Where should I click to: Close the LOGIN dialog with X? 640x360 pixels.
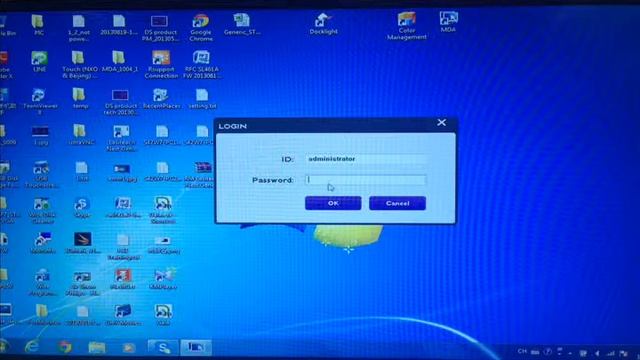[441, 122]
